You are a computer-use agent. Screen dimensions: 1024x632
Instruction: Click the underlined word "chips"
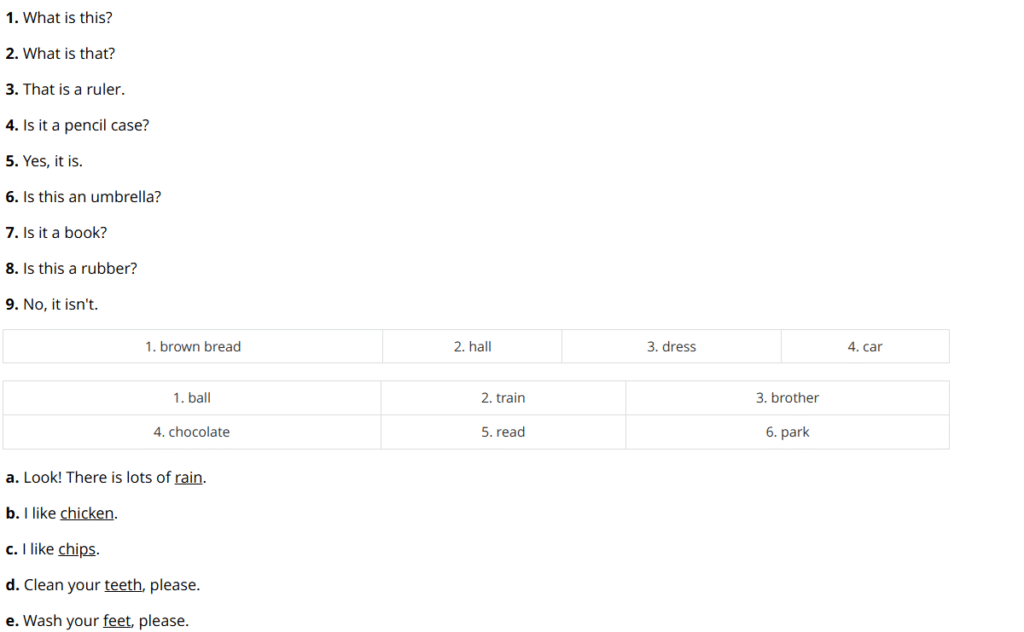point(77,550)
